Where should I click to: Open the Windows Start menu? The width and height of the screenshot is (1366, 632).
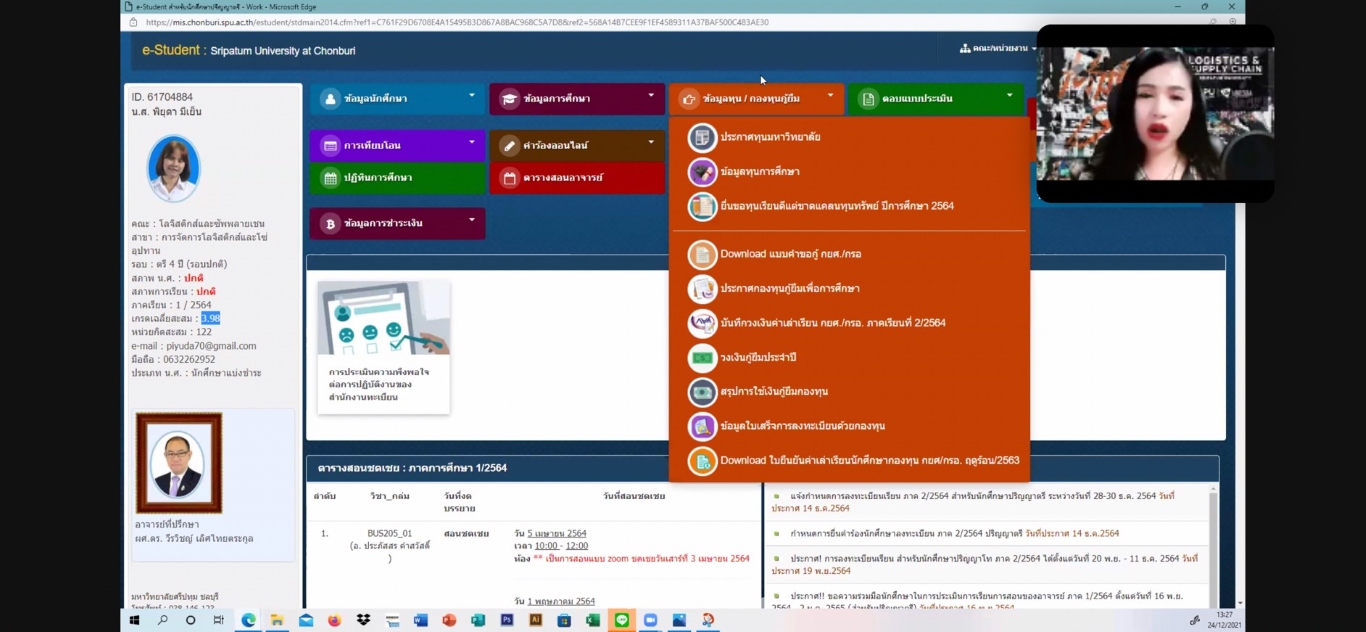(134, 620)
